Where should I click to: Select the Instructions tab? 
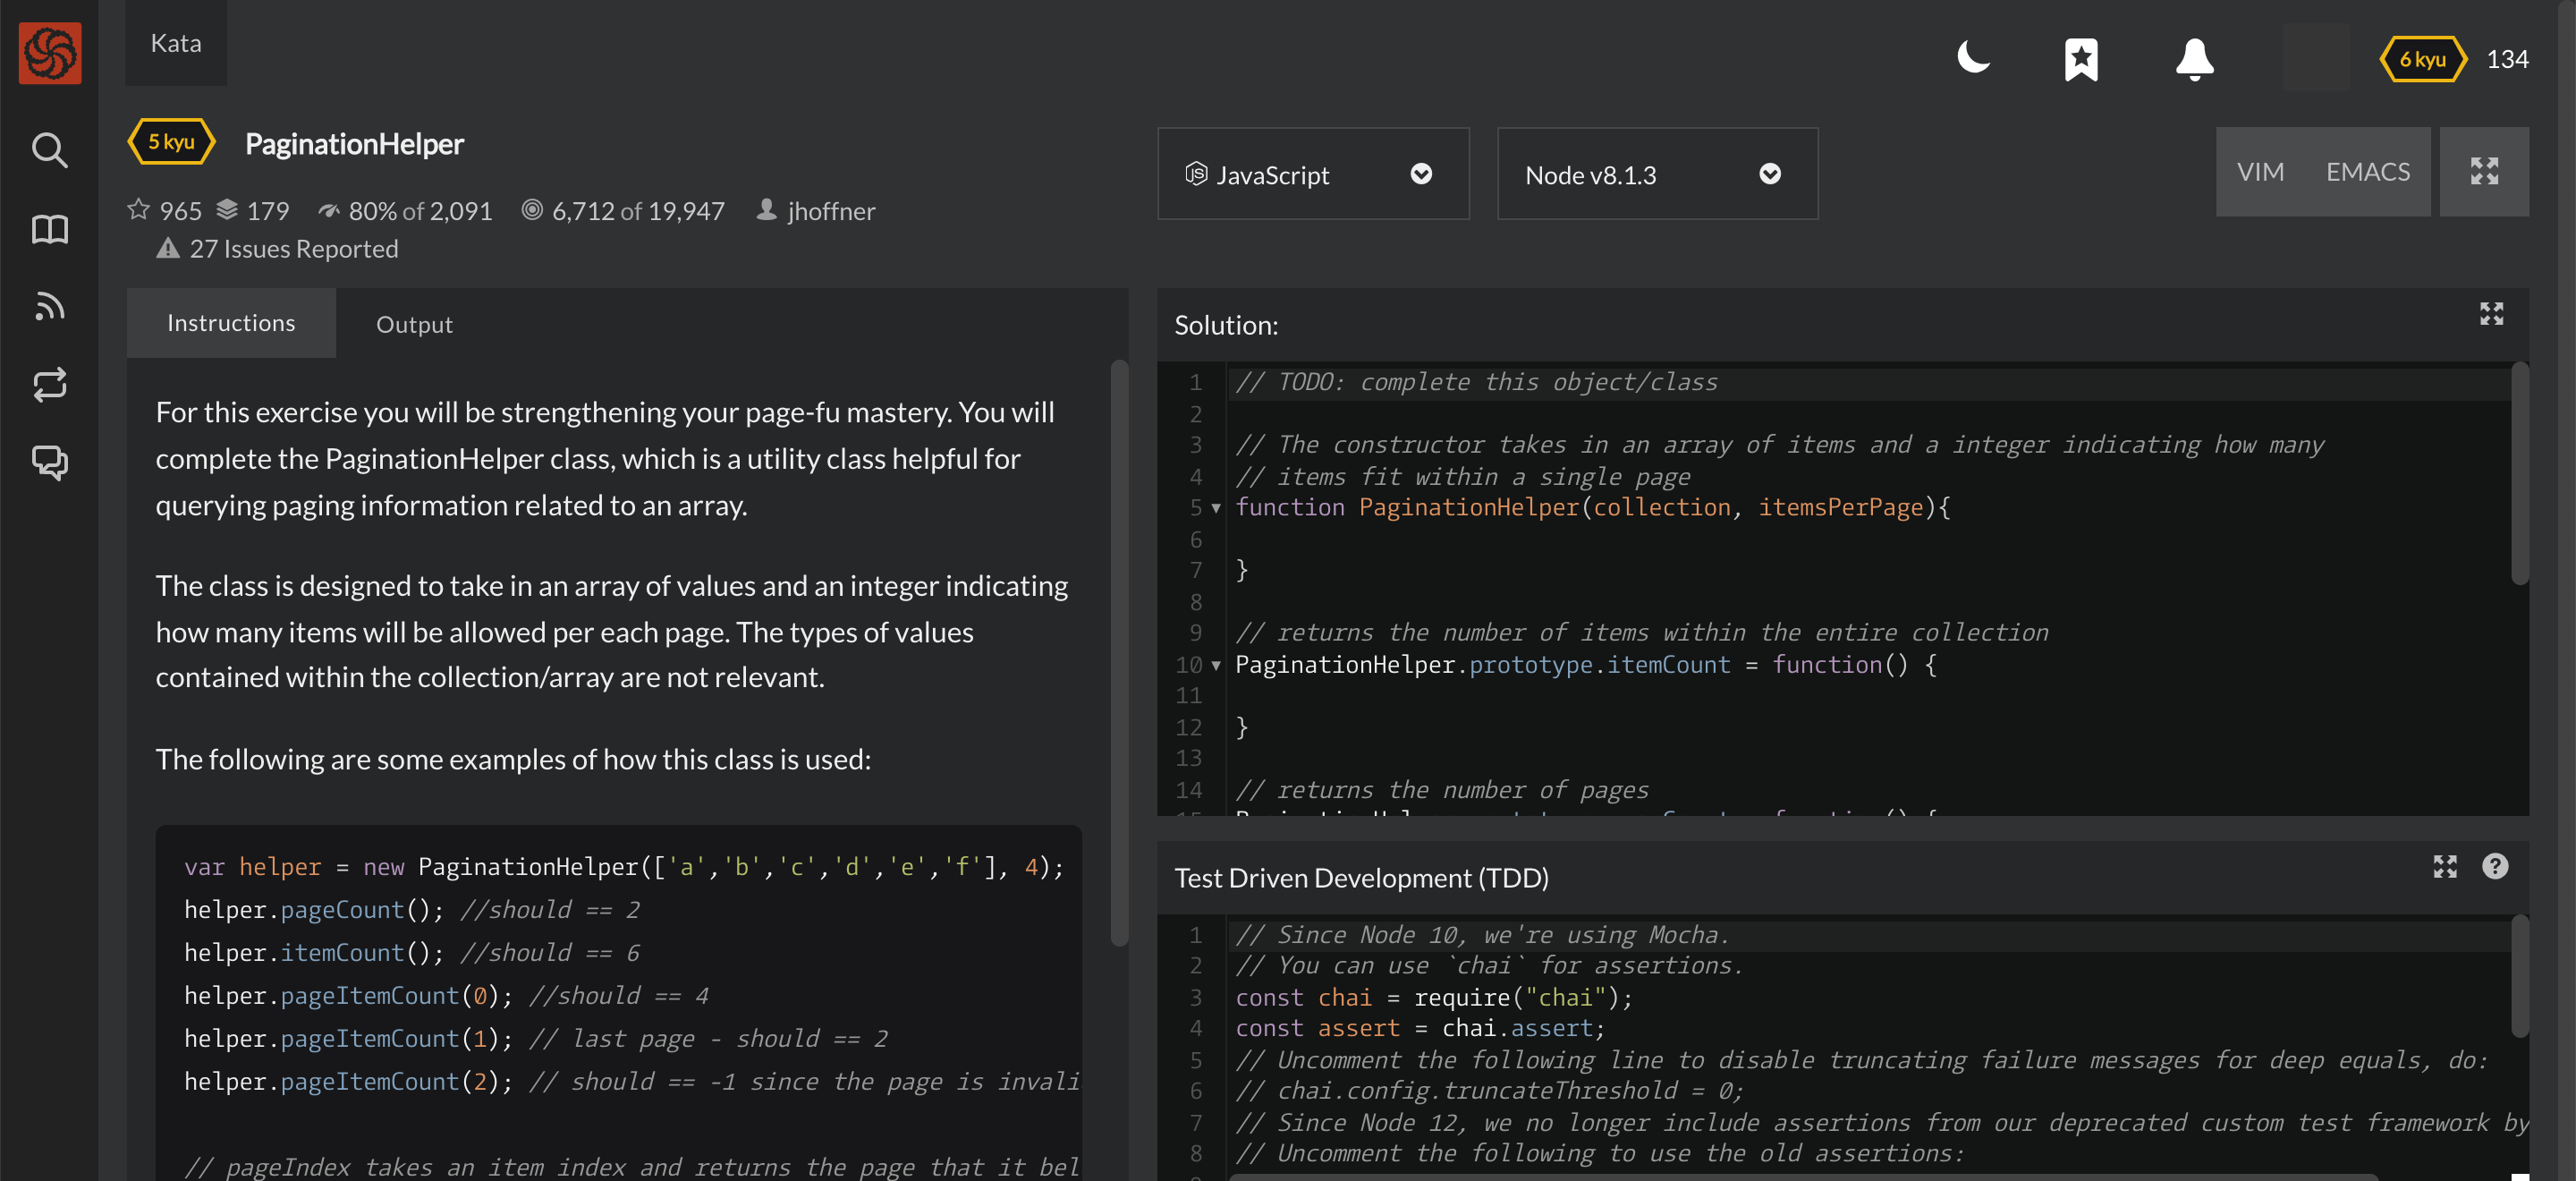[232, 322]
